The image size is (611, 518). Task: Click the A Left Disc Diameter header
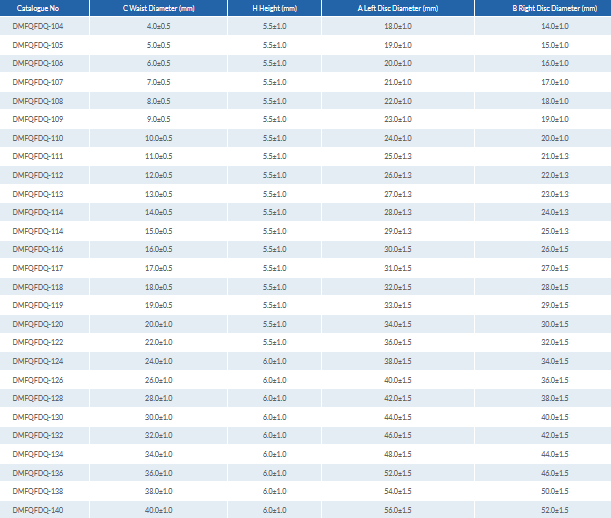pyautogui.click(x=398, y=8)
